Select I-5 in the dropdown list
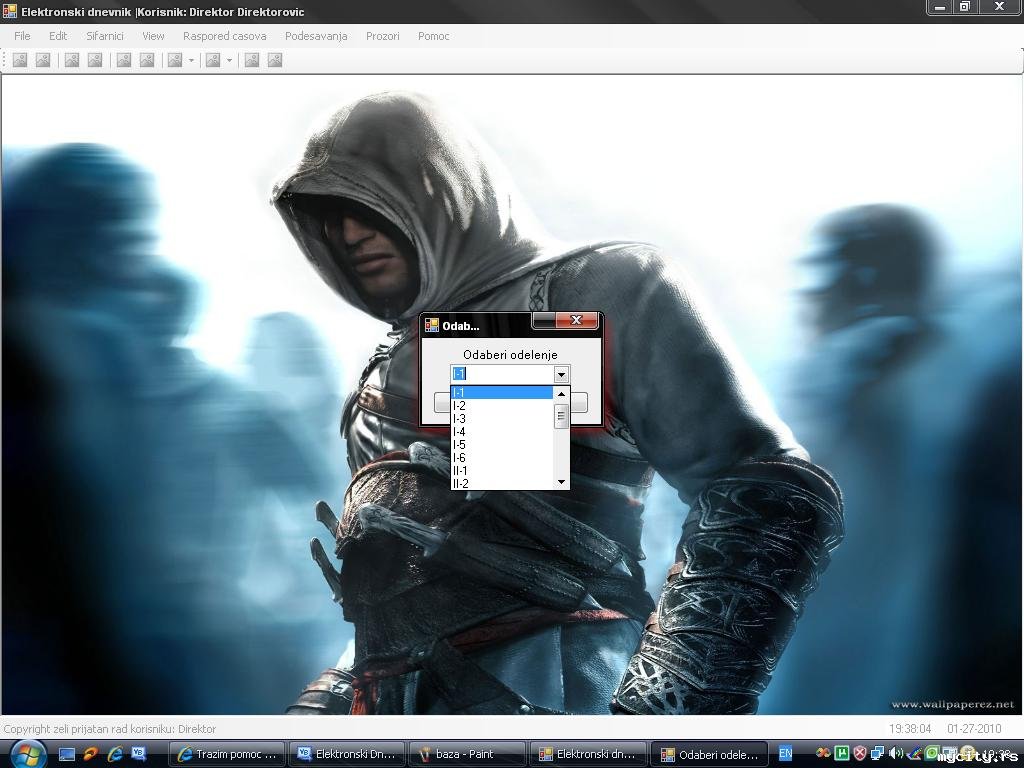Viewport: 1024px width, 768px height. [x=502, y=445]
